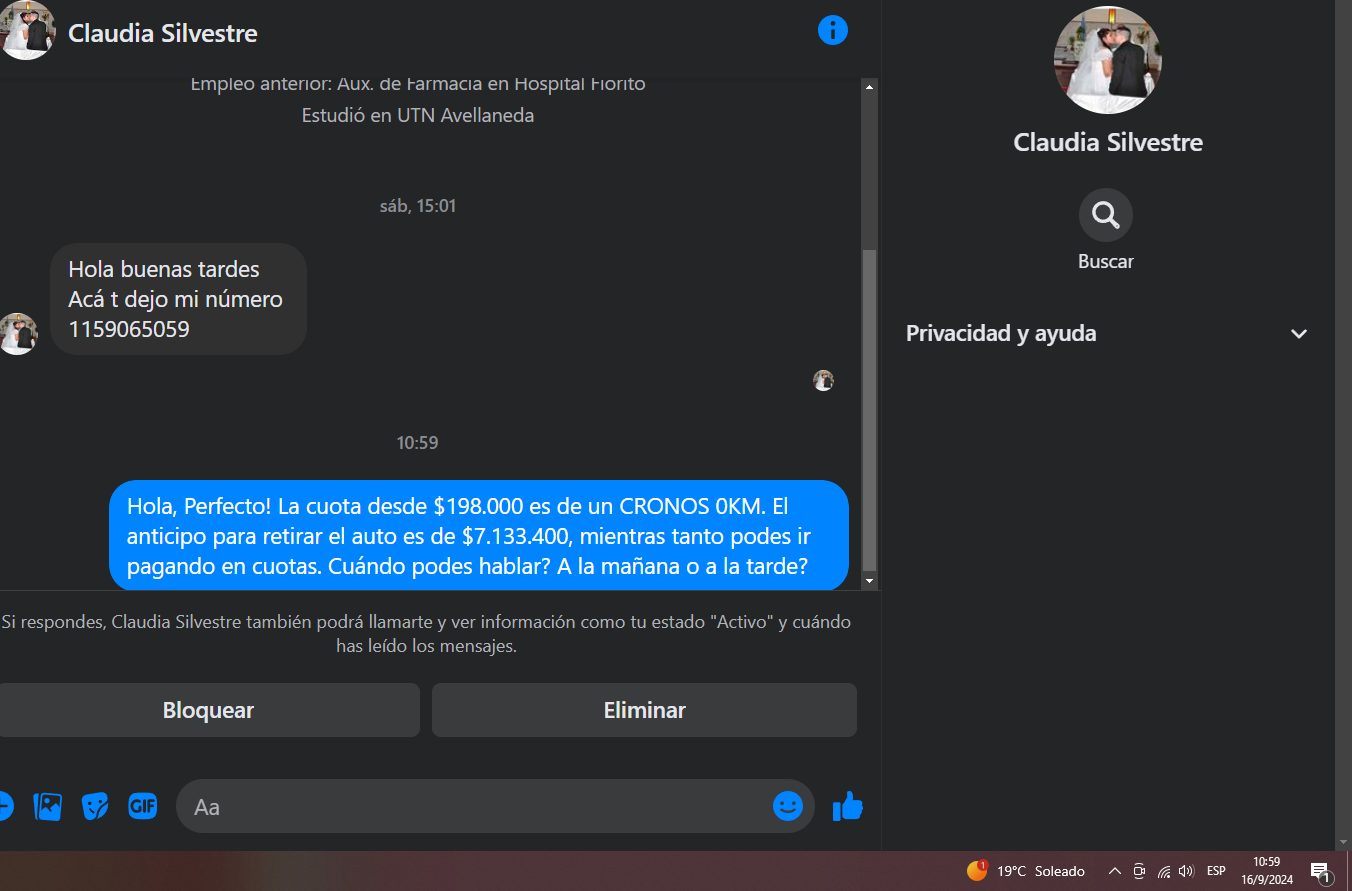This screenshot has width=1352, height=891.
Task: Click chat scrollbar down arrow
Action: click(x=869, y=581)
